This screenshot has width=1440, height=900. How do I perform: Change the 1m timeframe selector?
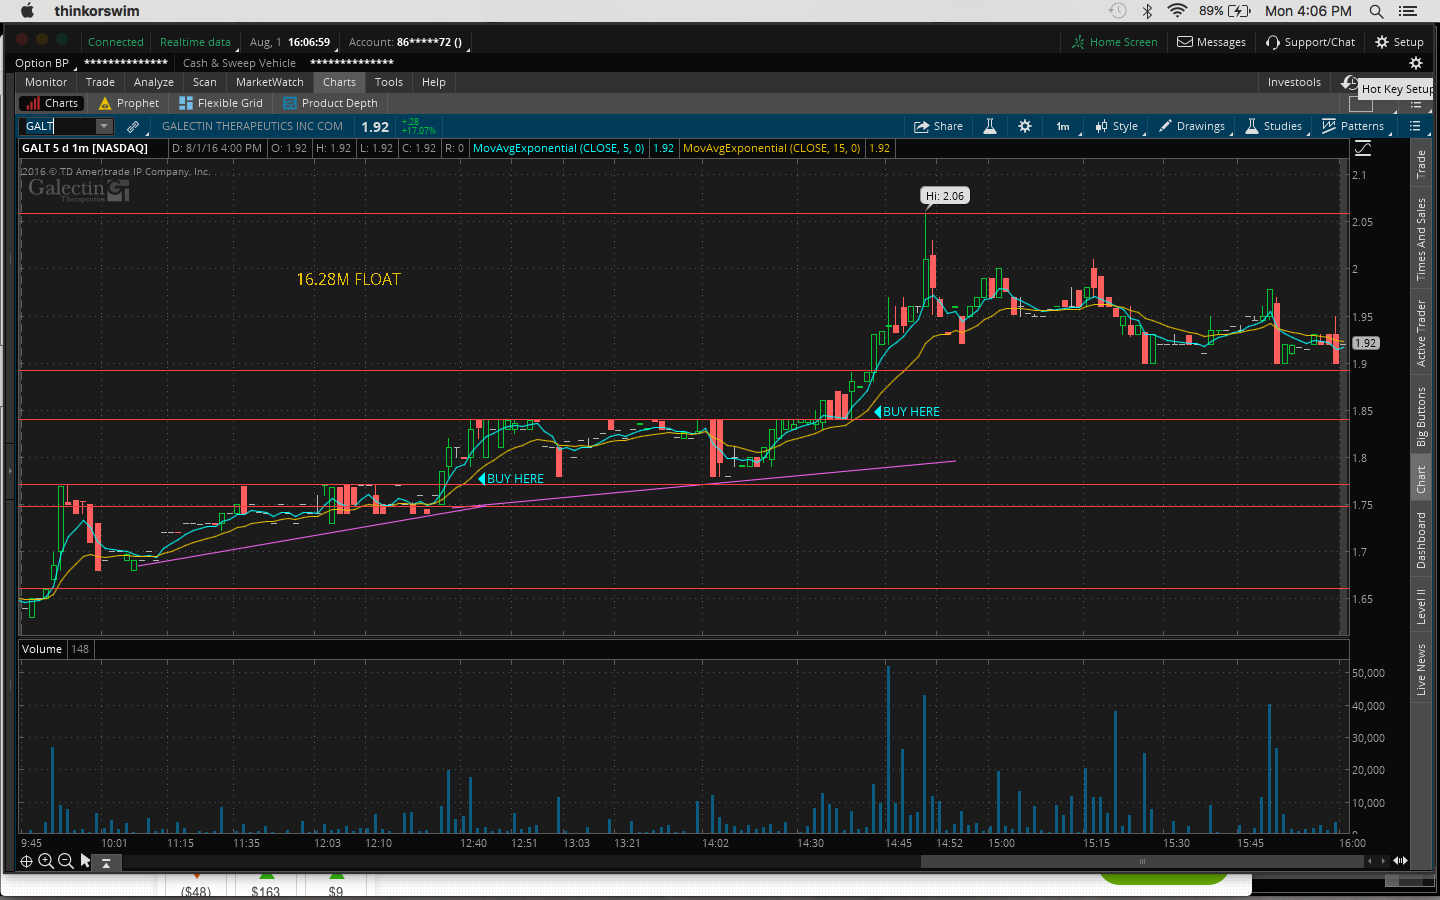tap(1064, 126)
